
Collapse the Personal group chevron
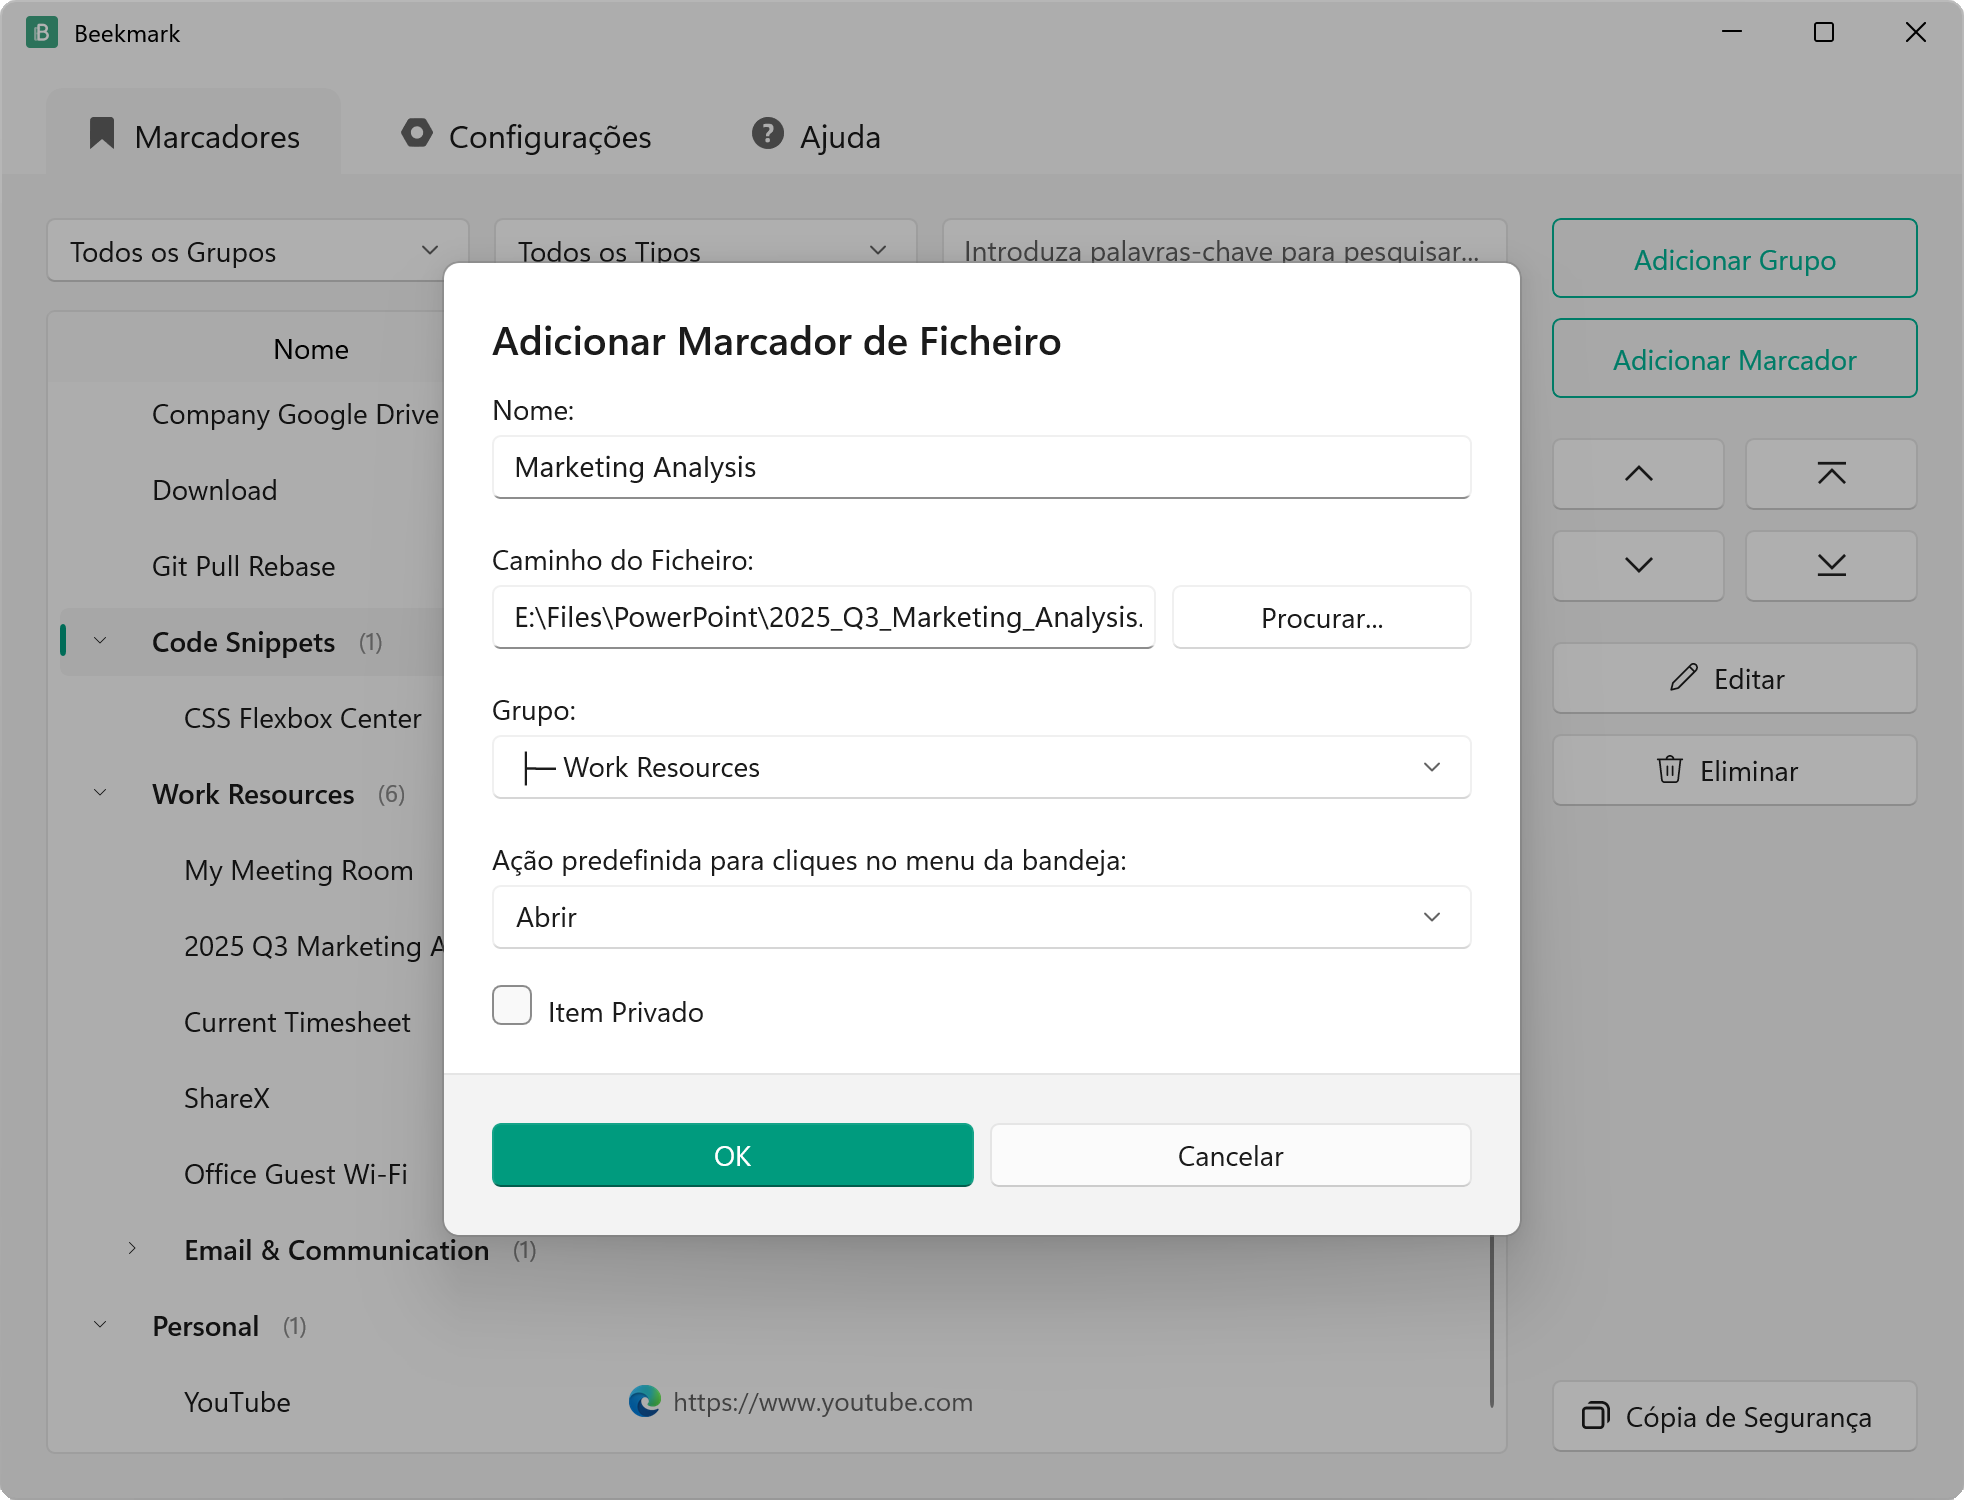[100, 1325]
